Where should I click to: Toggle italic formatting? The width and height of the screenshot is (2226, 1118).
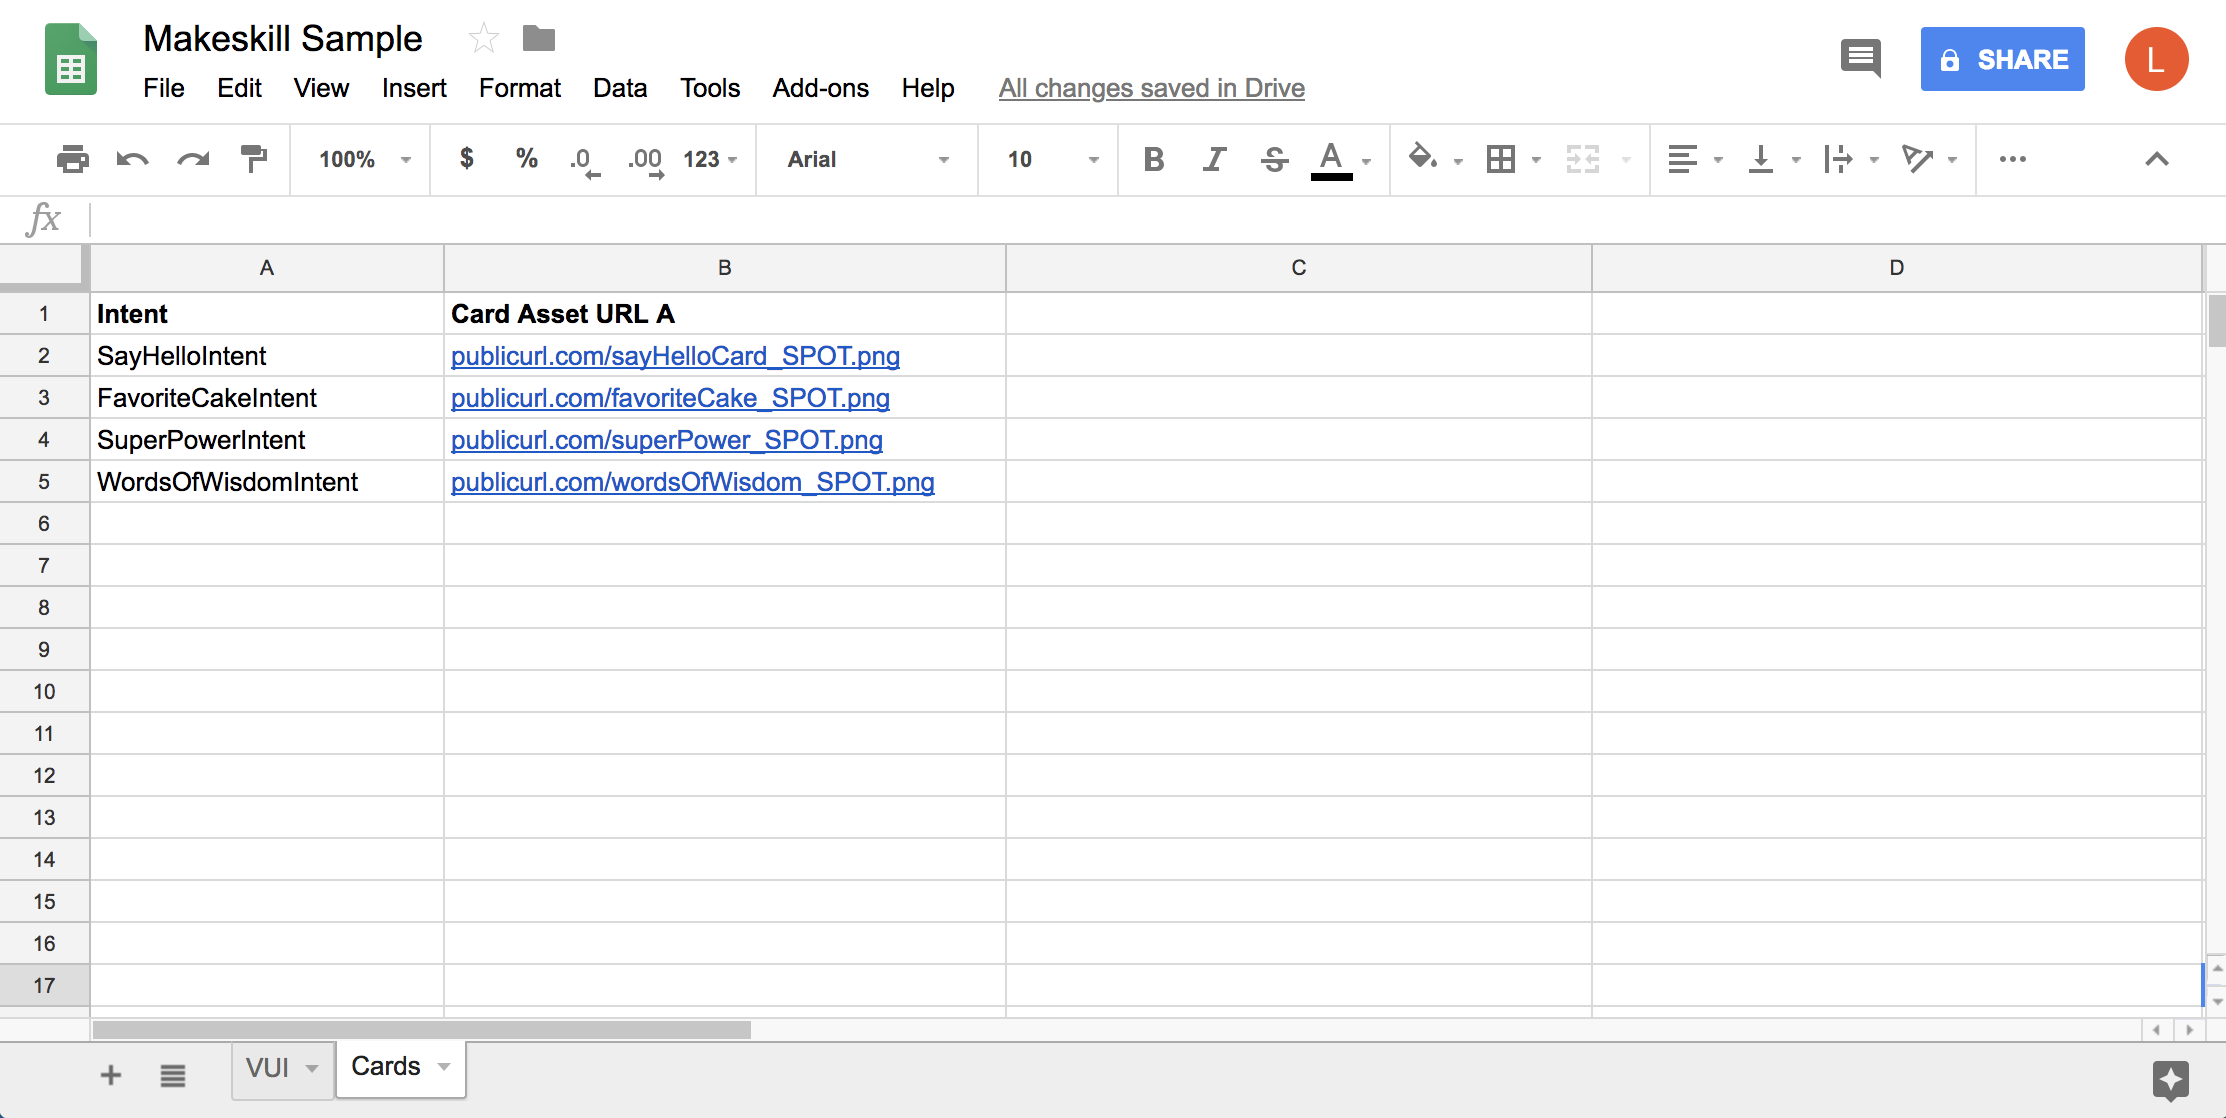tap(1214, 159)
